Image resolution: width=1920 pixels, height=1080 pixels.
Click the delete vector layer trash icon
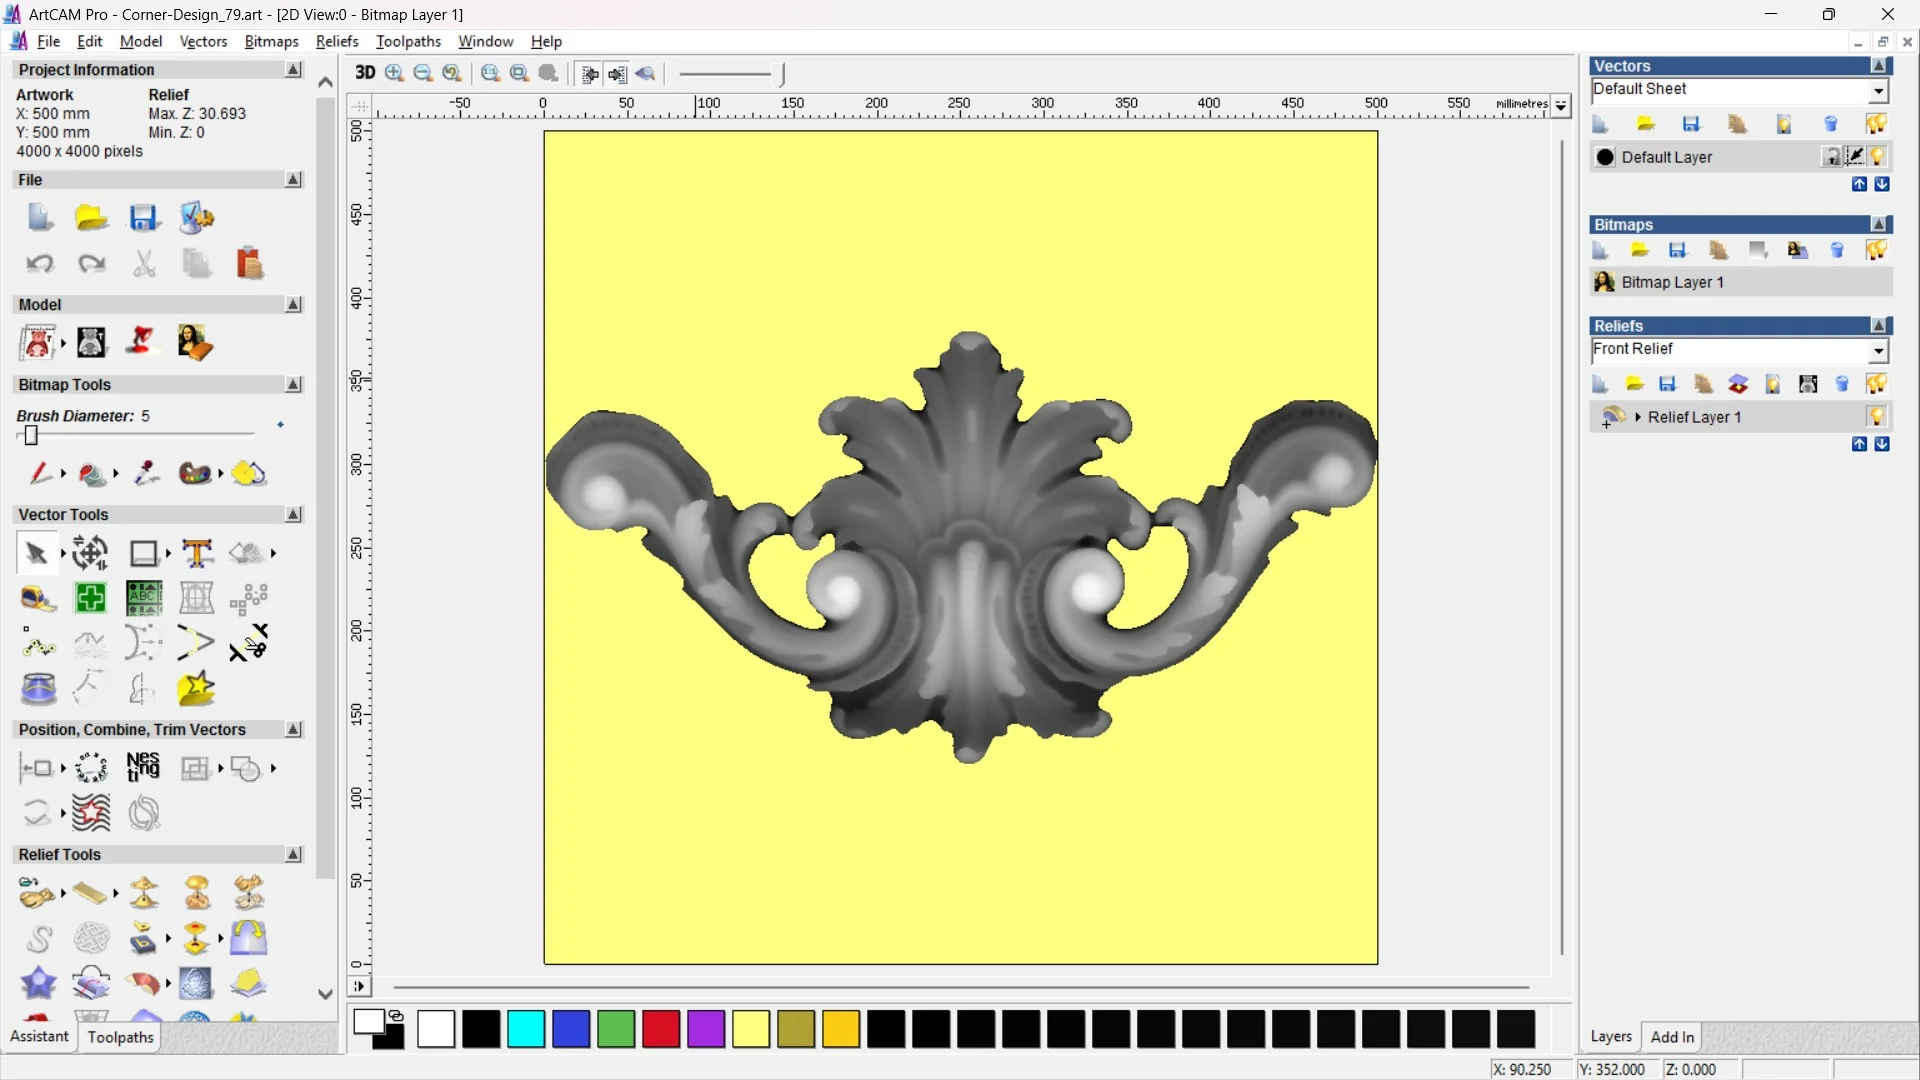click(x=1832, y=123)
